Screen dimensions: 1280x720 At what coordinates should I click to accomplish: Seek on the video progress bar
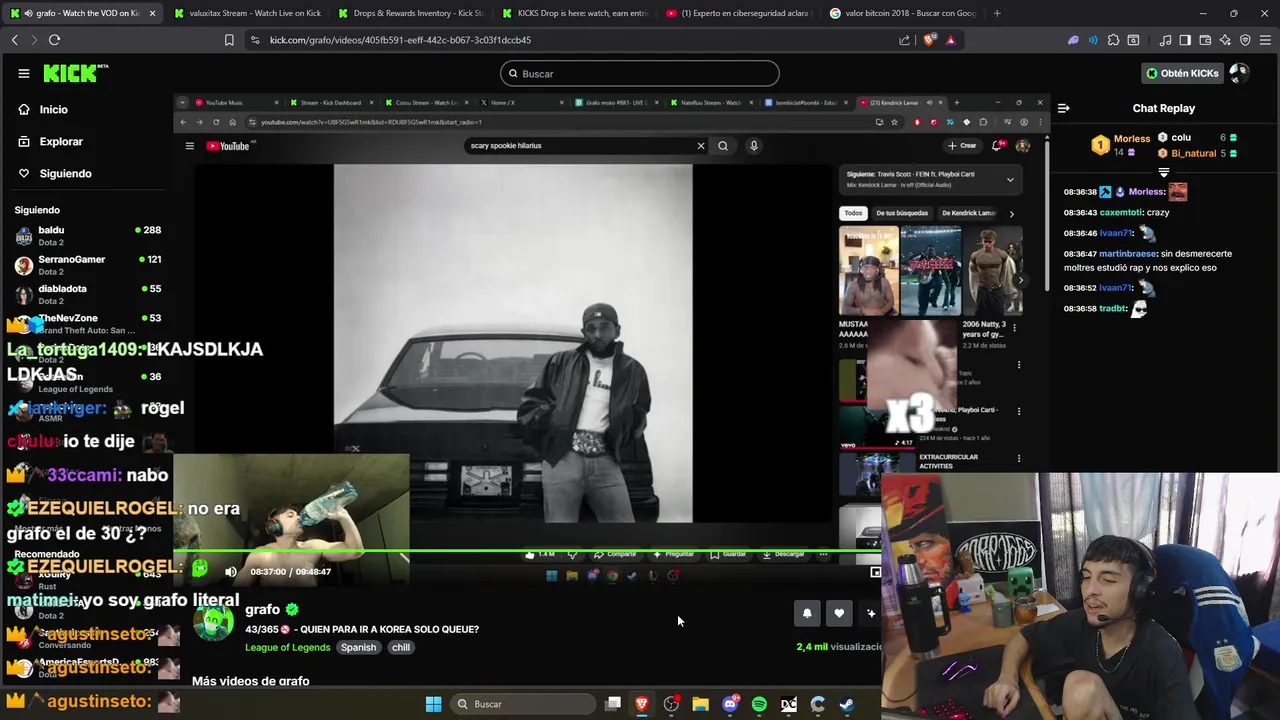tap(527, 551)
